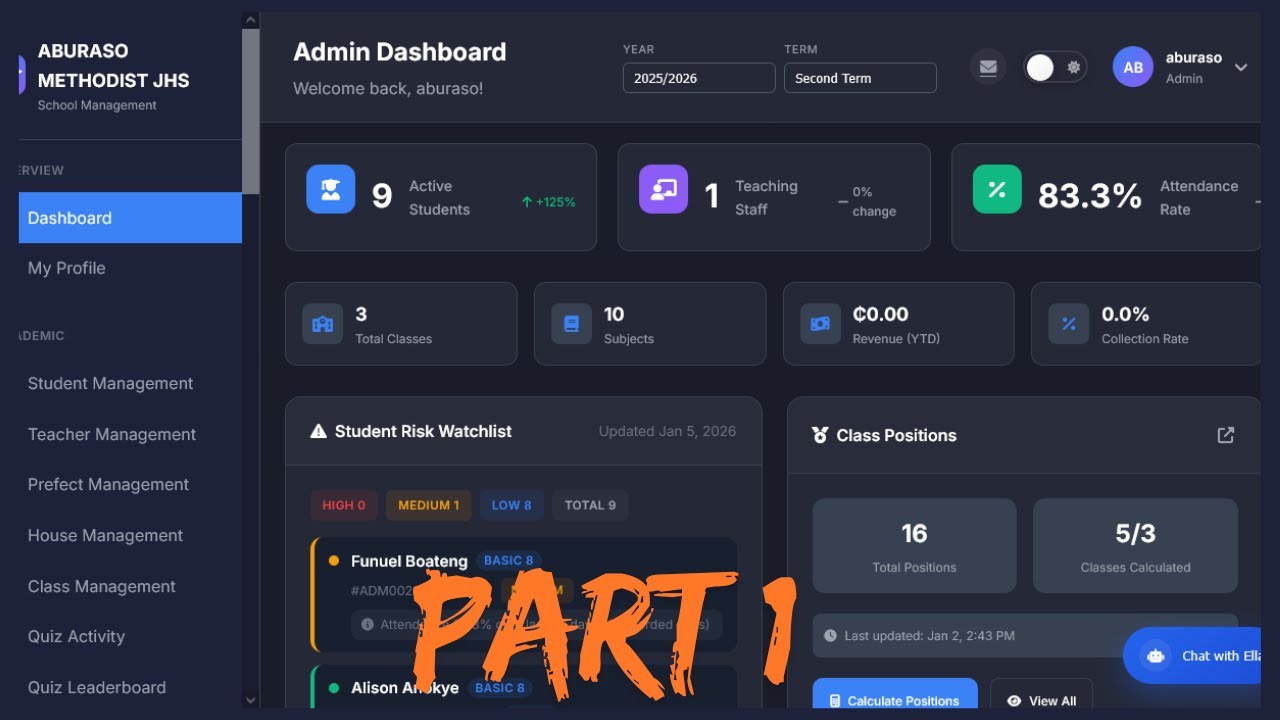Click the Active Students graduate icon
Screen dimensions: 1280x720
tap(331, 189)
